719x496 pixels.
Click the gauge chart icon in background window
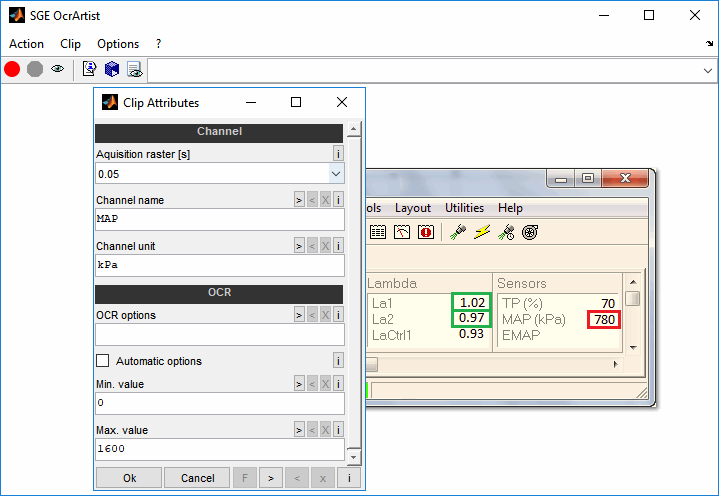(x=402, y=232)
